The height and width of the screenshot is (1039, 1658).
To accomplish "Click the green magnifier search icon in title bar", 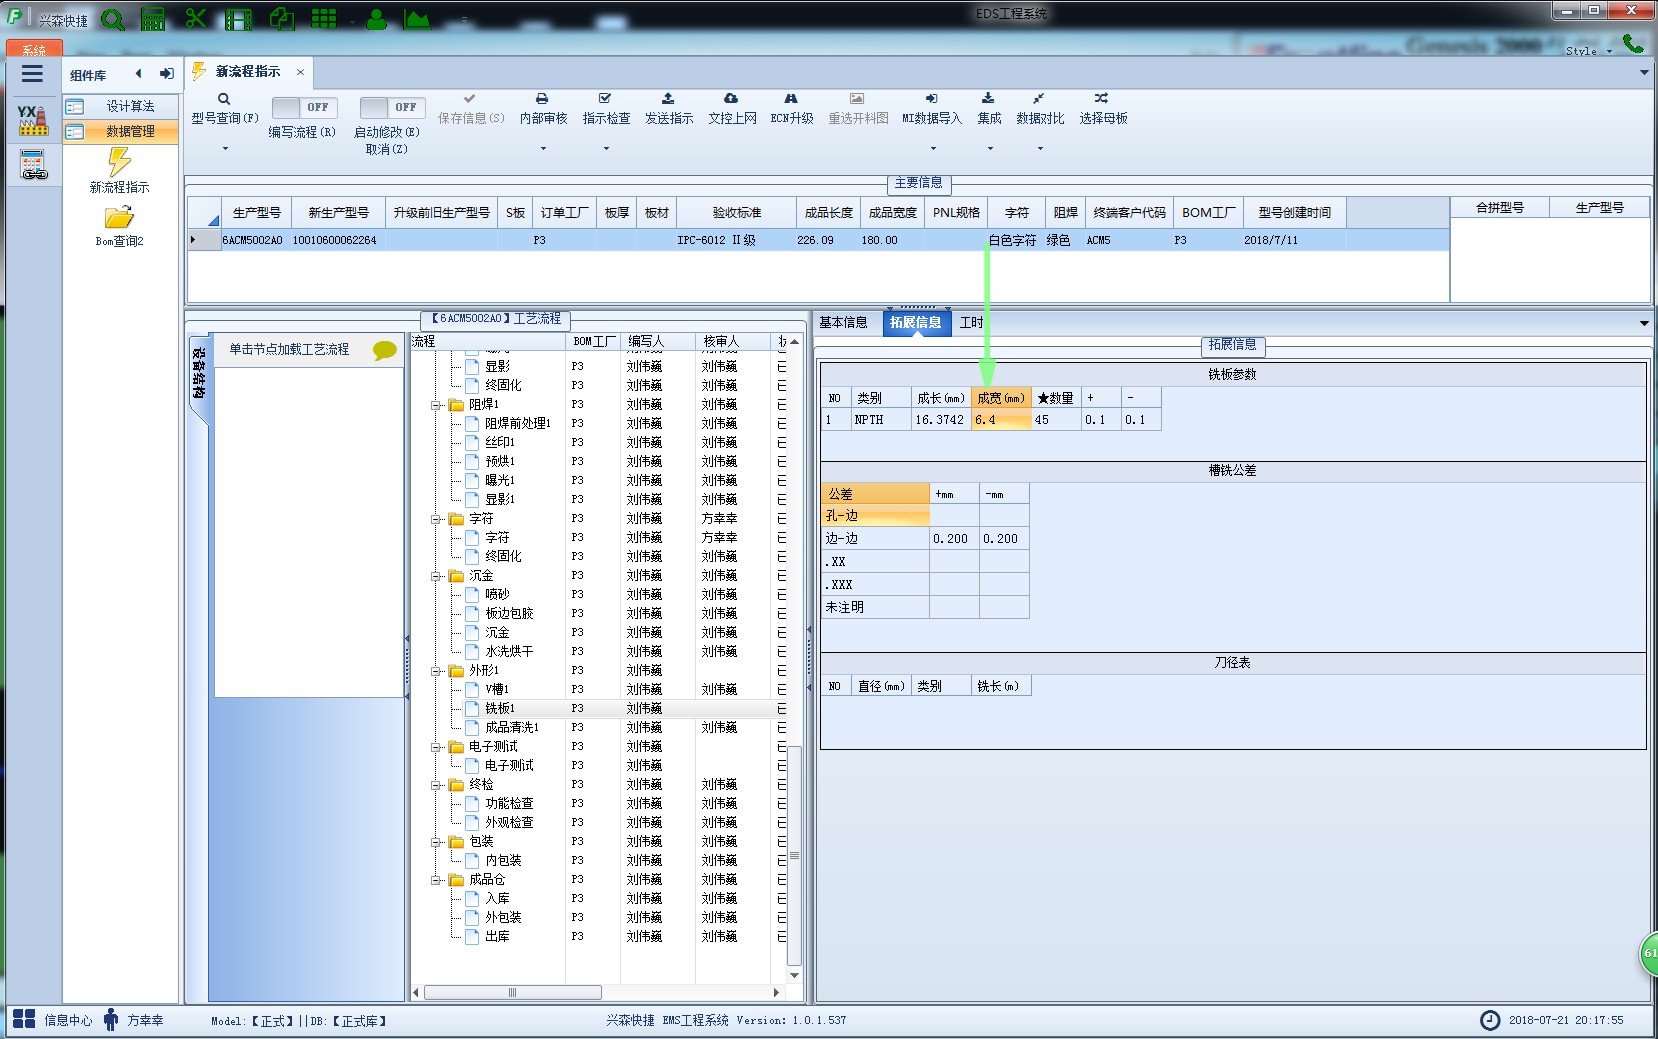I will click(x=113, y=19).
